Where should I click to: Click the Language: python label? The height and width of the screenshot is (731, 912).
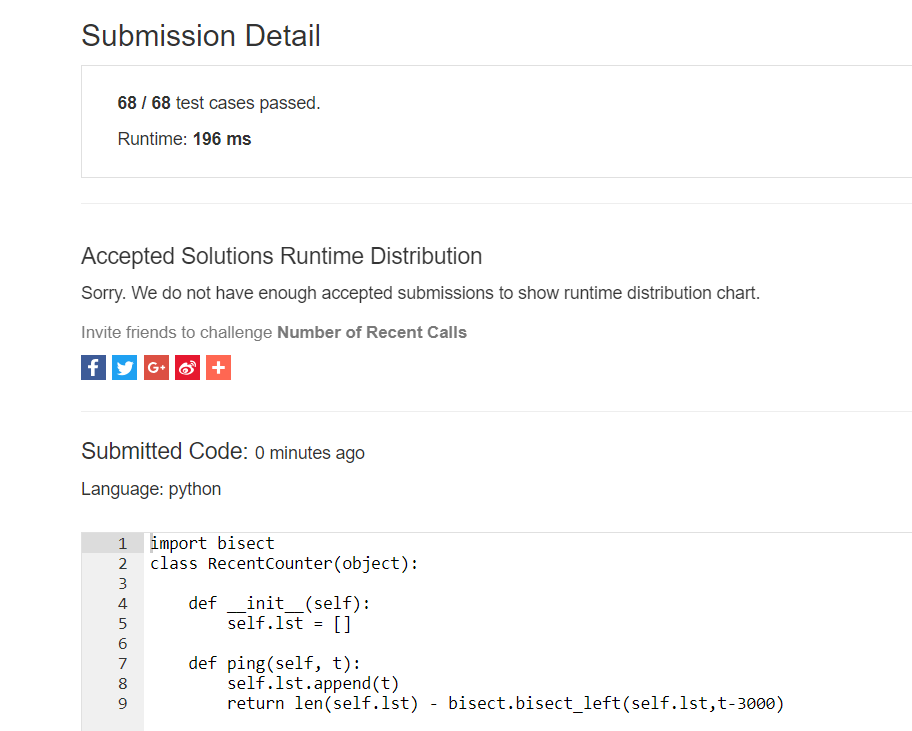pos(151,489)
